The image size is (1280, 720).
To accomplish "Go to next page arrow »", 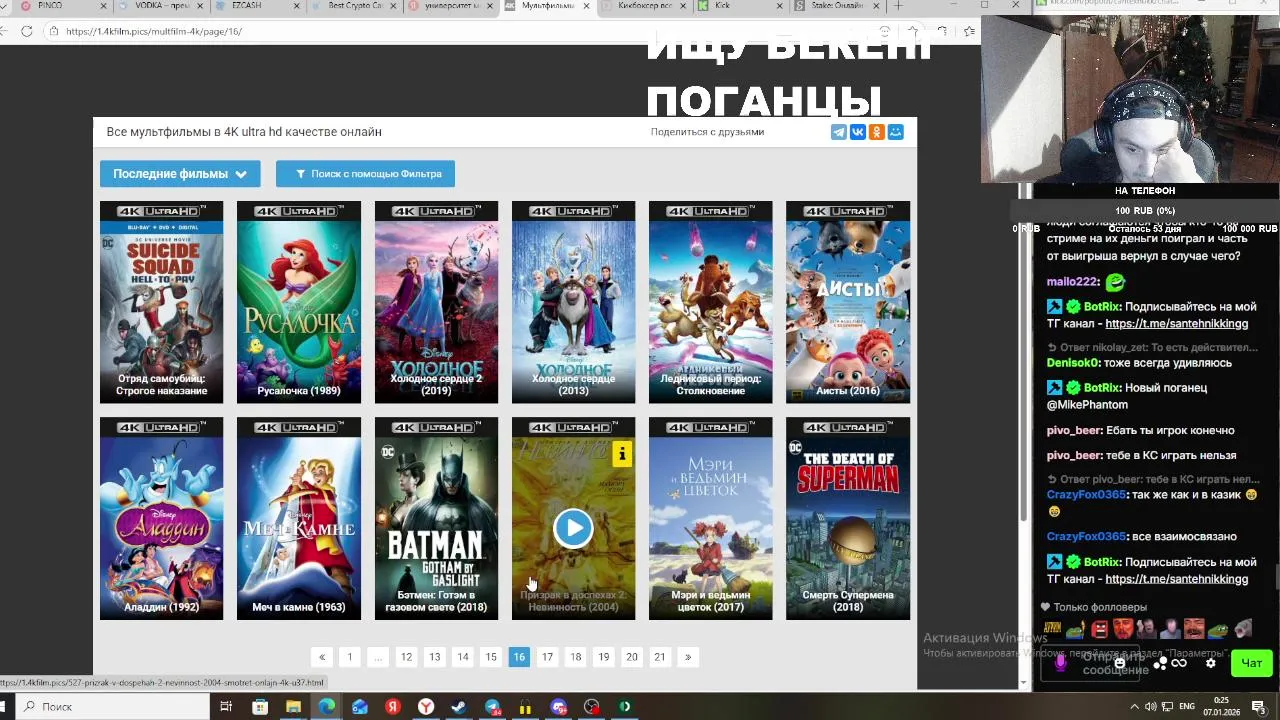I will pyautogui.click(x=688, y=657).
